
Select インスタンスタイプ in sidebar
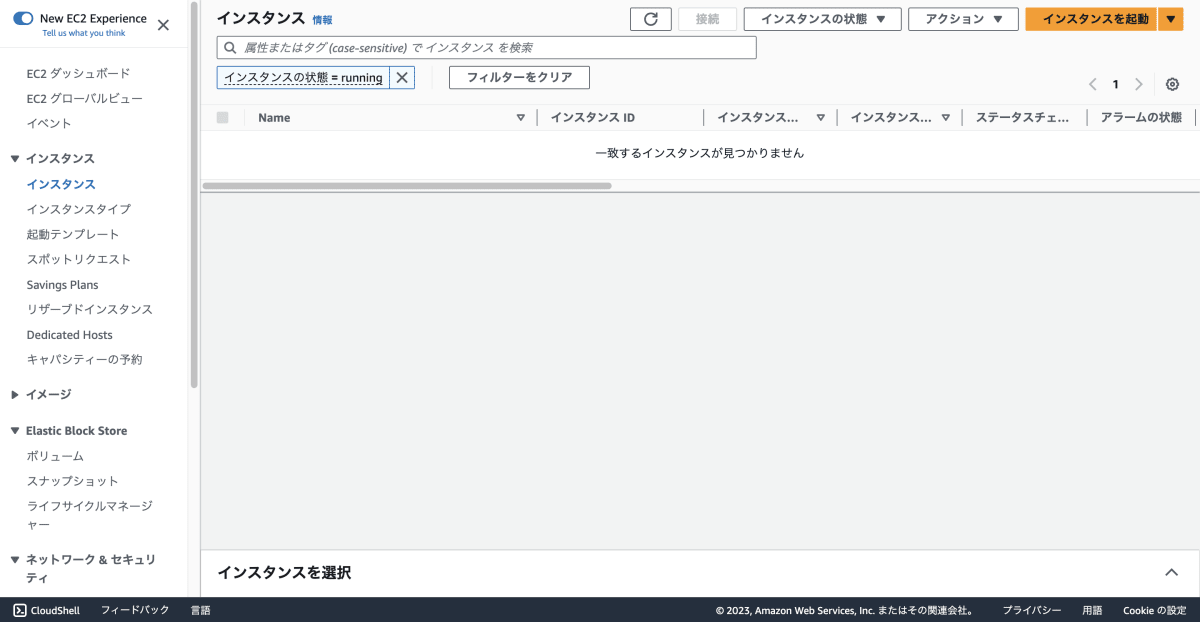[78, 209]
